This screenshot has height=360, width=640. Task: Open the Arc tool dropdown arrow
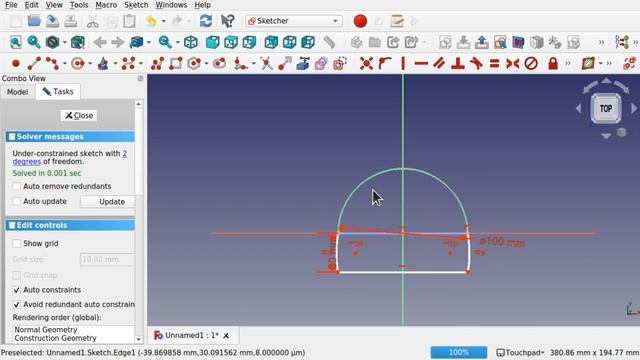pyautogui.click(x=64, y=64)
